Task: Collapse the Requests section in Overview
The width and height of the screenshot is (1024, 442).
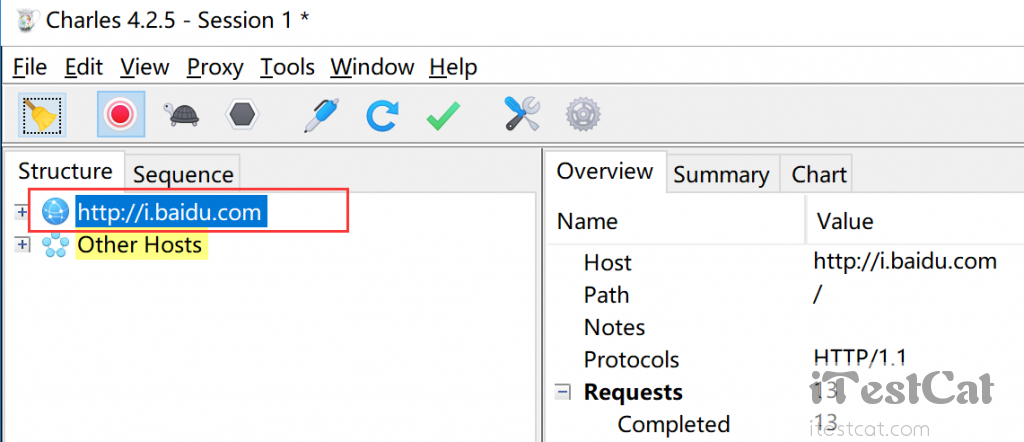Action: point(562,392)
